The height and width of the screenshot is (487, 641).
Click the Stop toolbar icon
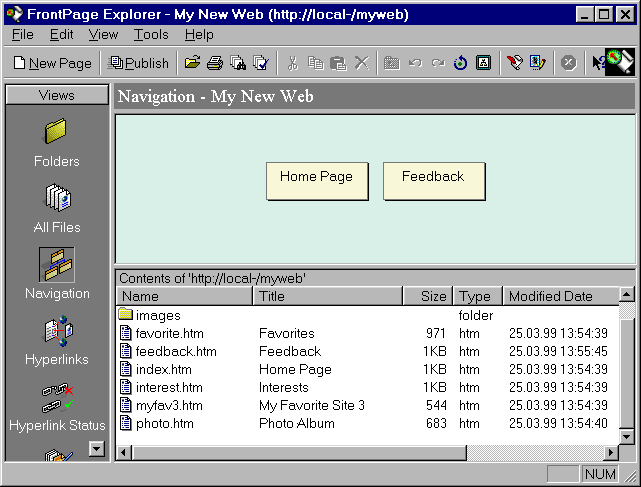(x=568, y=63)
